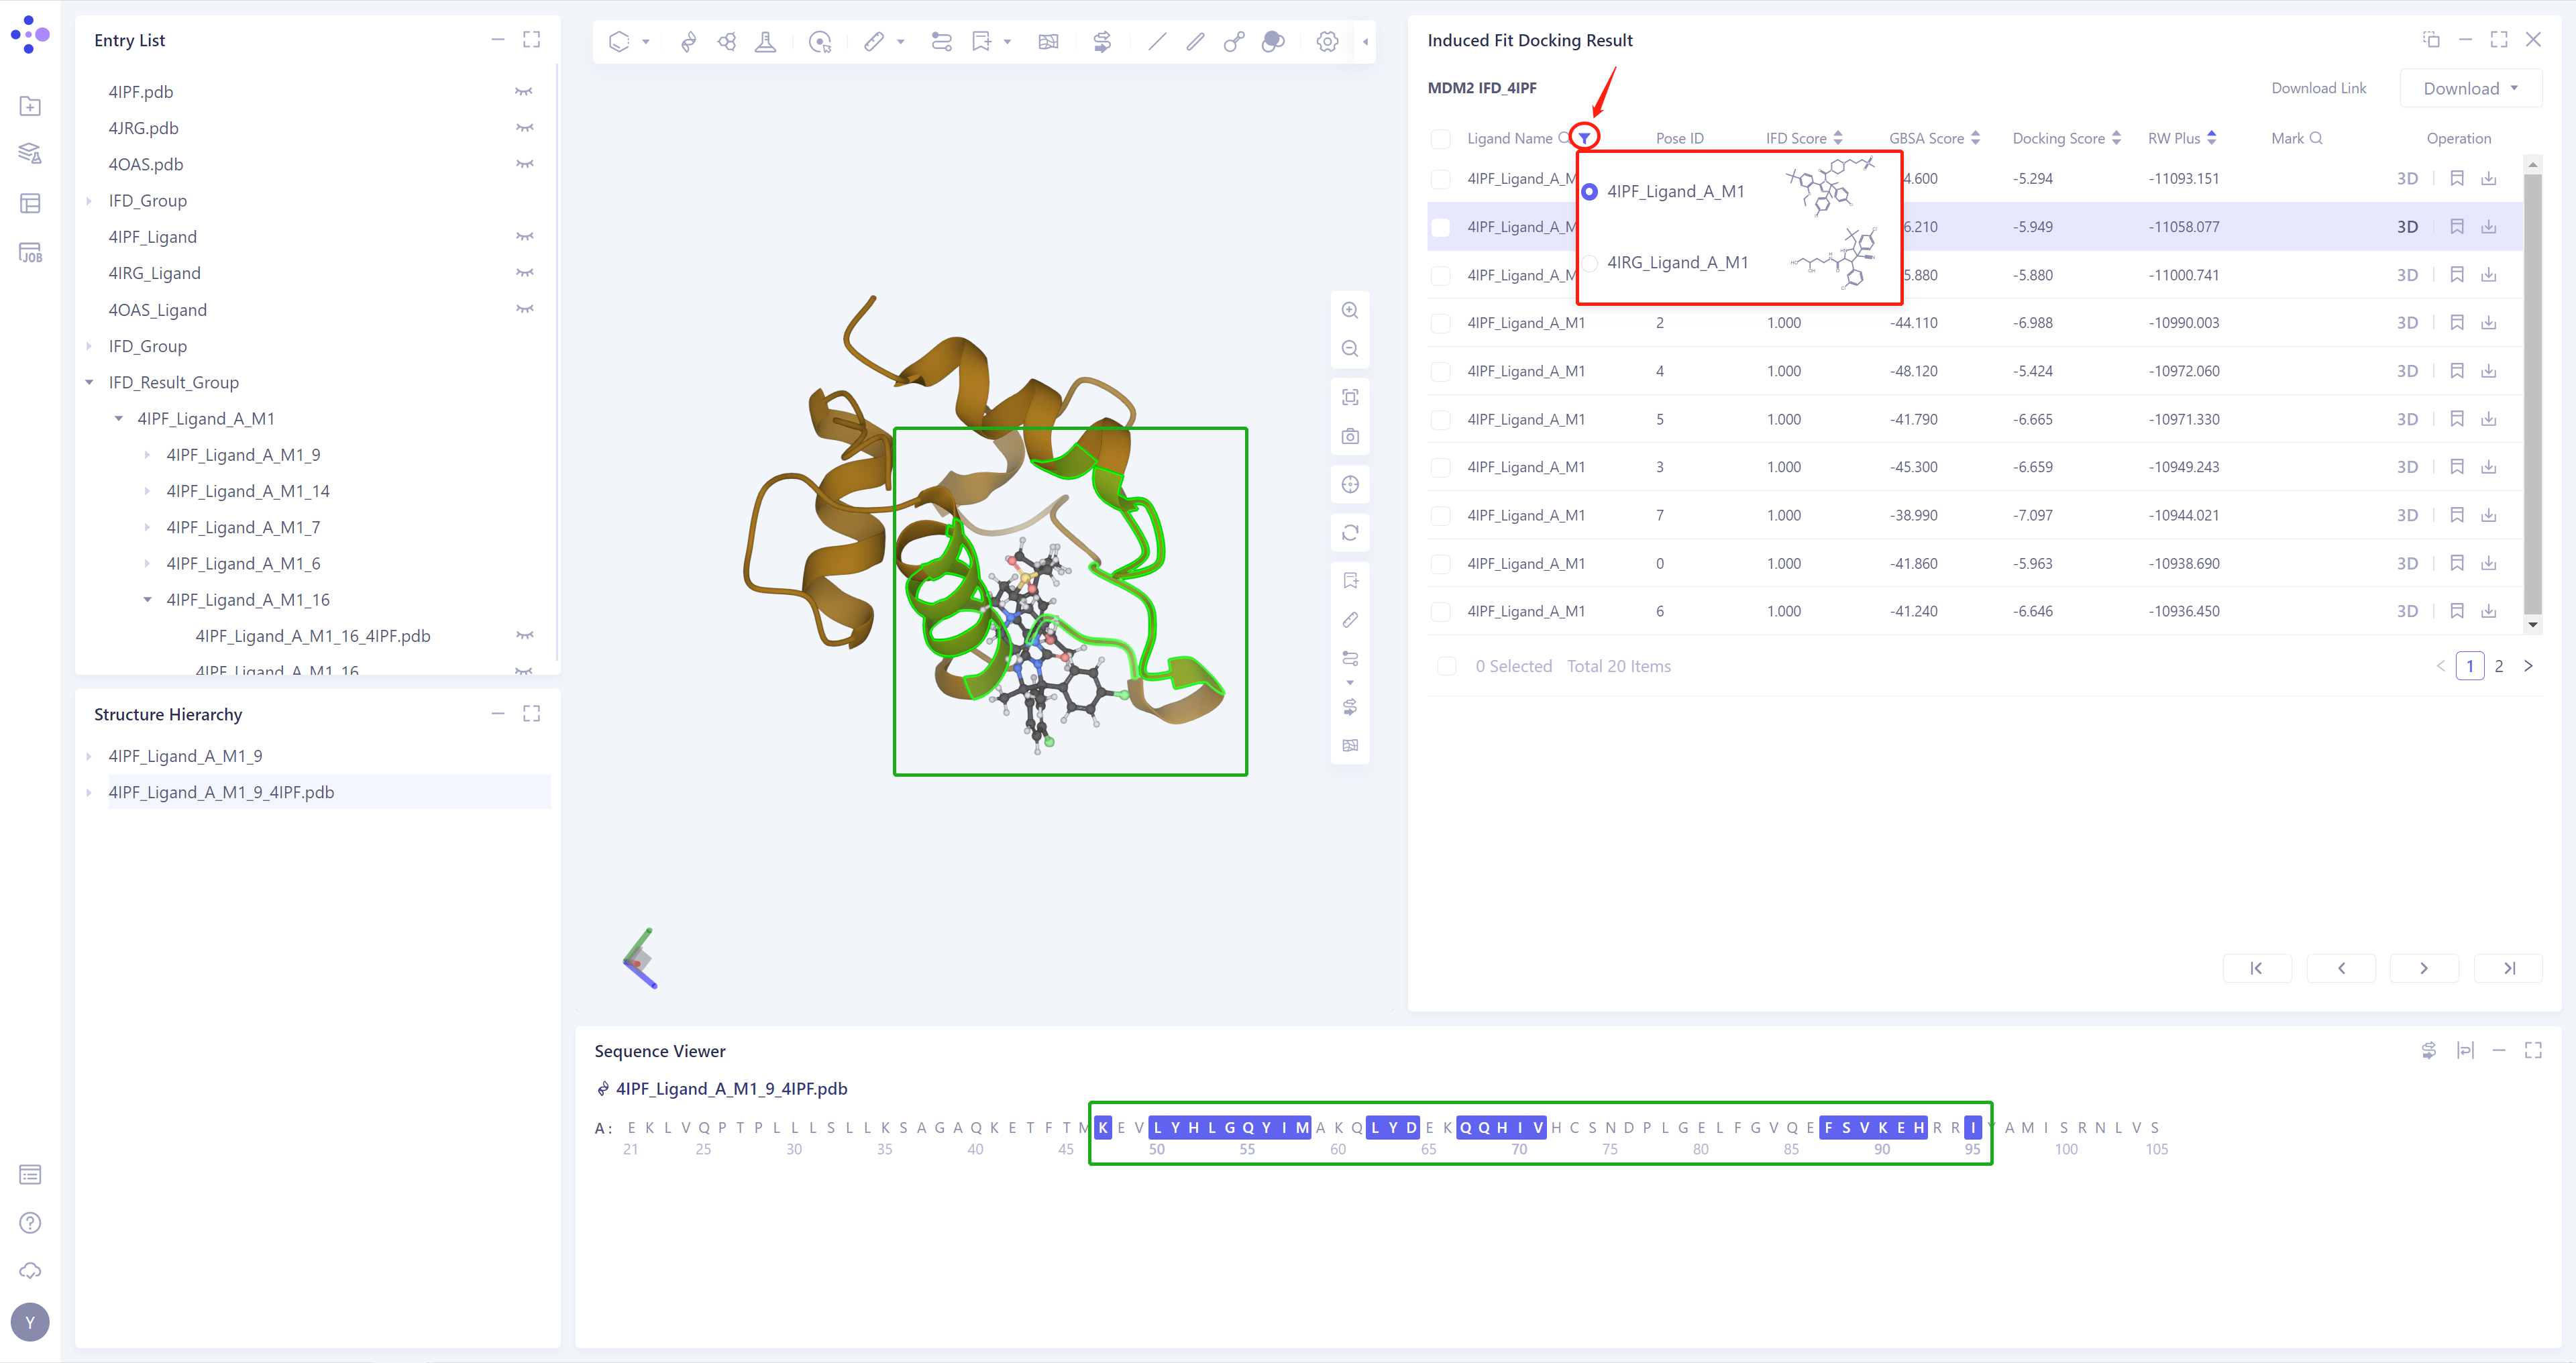Image resolution: width=2576 pixels, height=1363 pixels.
Task: Tick the select-all checkbox above the results table
Action: click(1441, 138)
